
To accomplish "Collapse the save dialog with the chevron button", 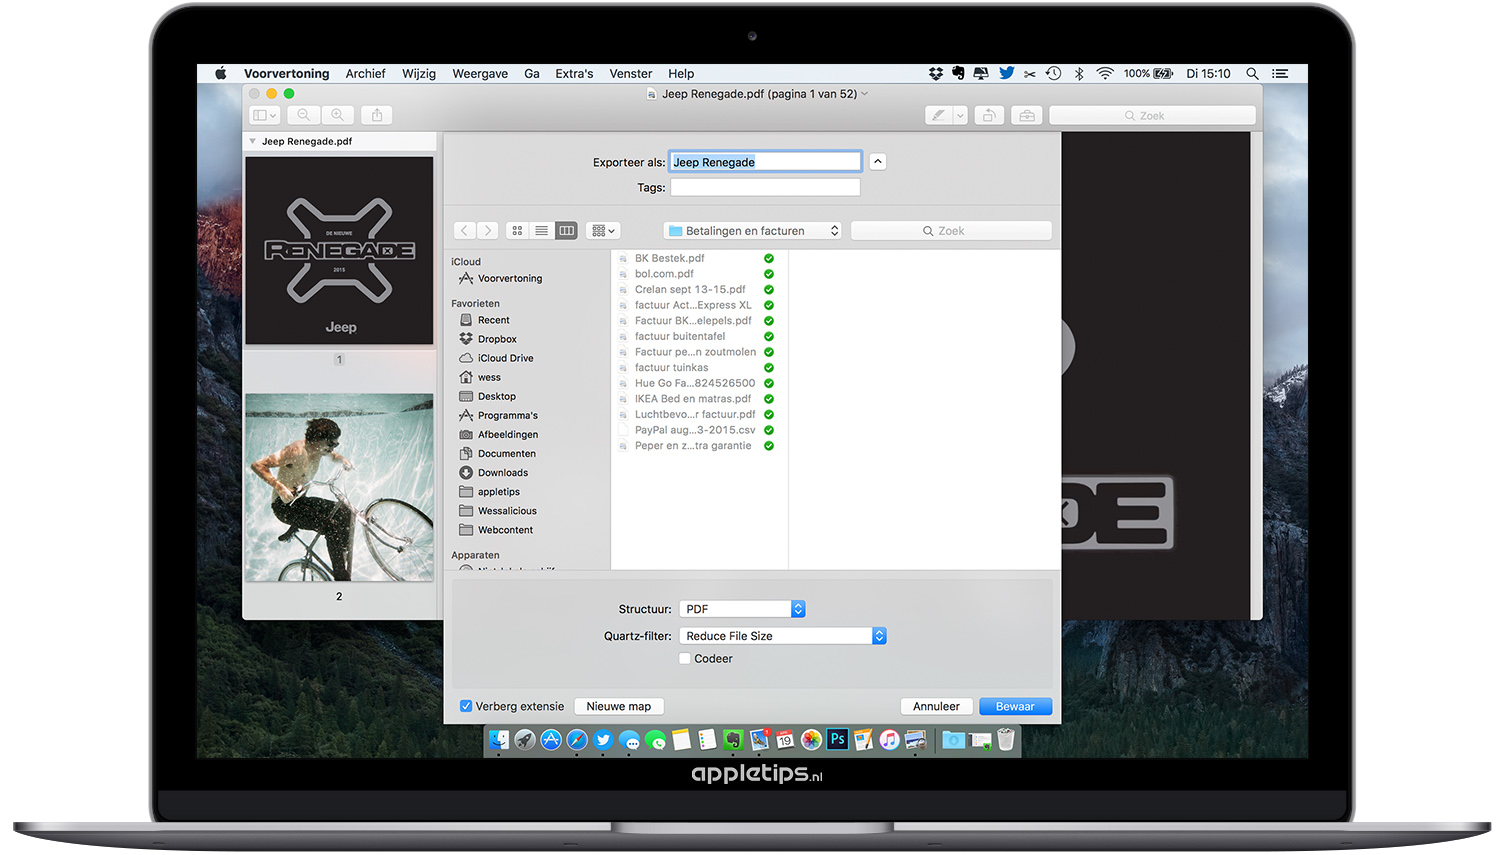I will [x=877, y=162].
